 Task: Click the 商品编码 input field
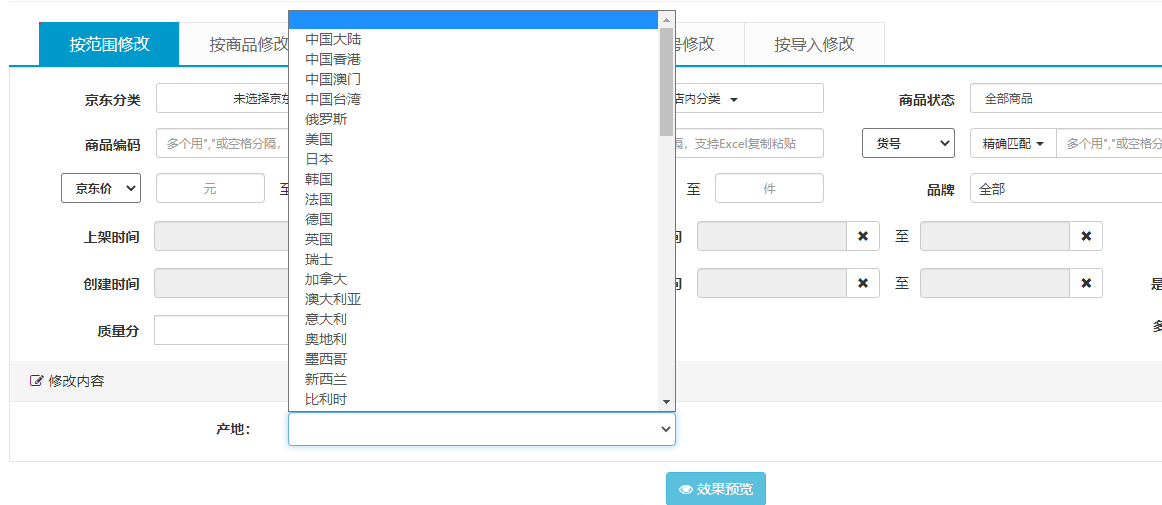222,143
